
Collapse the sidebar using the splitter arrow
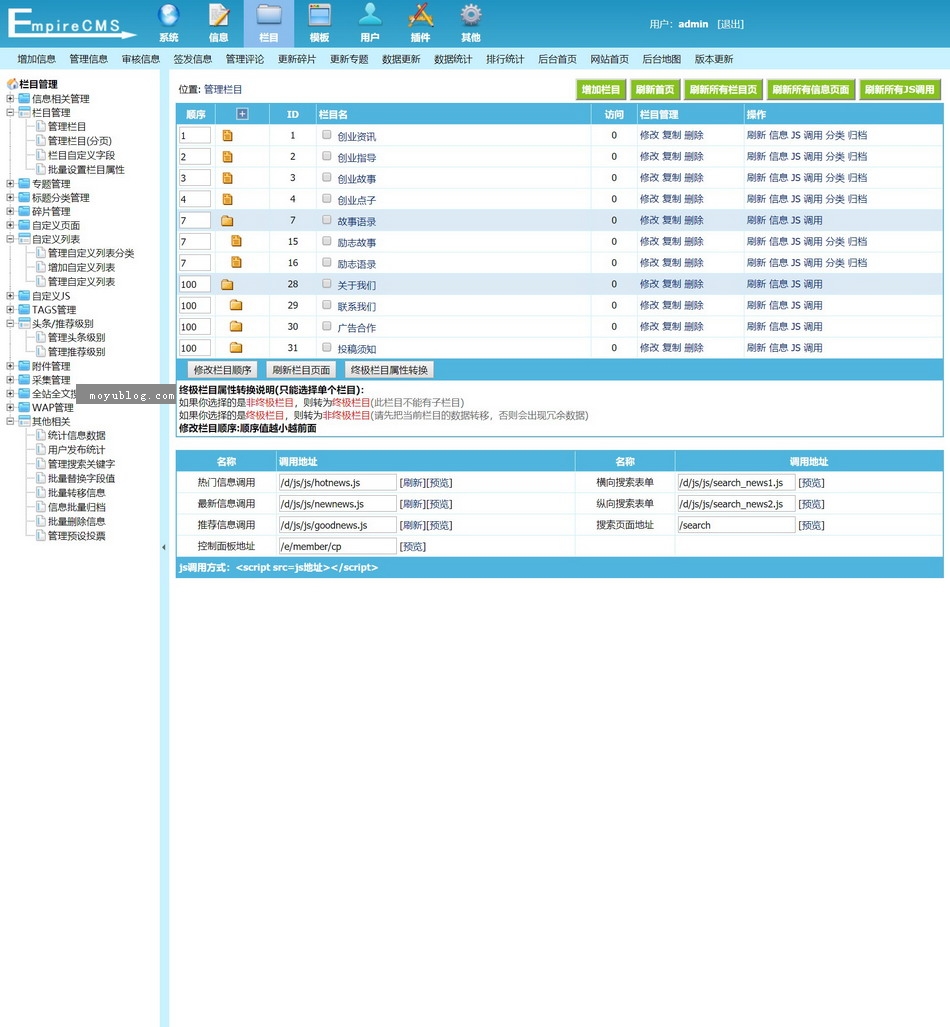tap(164, 547)
